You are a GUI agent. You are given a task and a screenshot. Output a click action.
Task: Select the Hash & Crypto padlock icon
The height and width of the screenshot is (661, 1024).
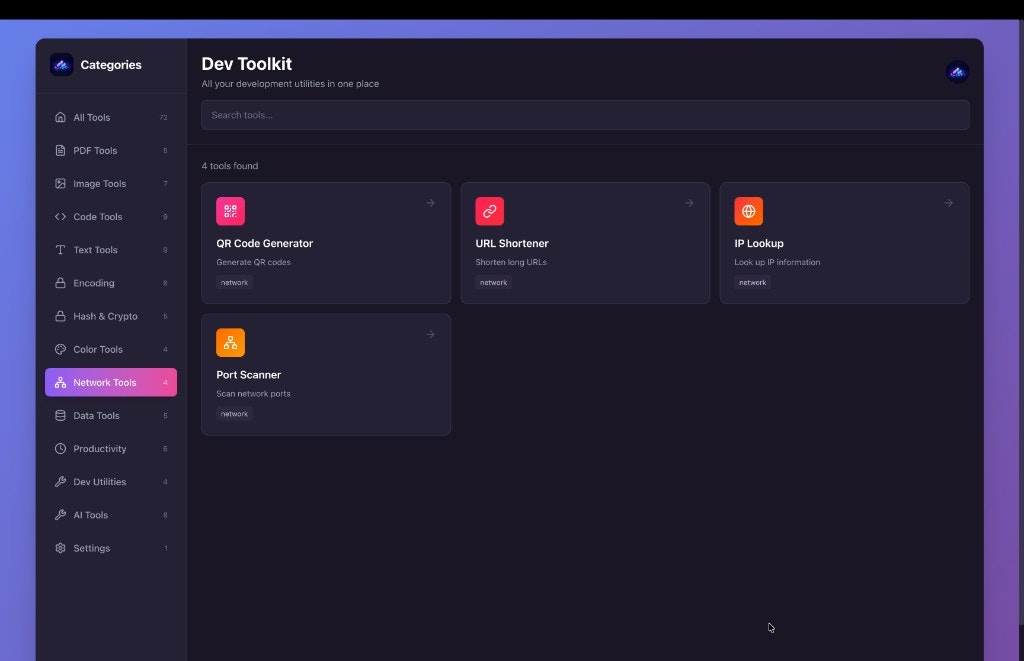[x=62, y=316]
